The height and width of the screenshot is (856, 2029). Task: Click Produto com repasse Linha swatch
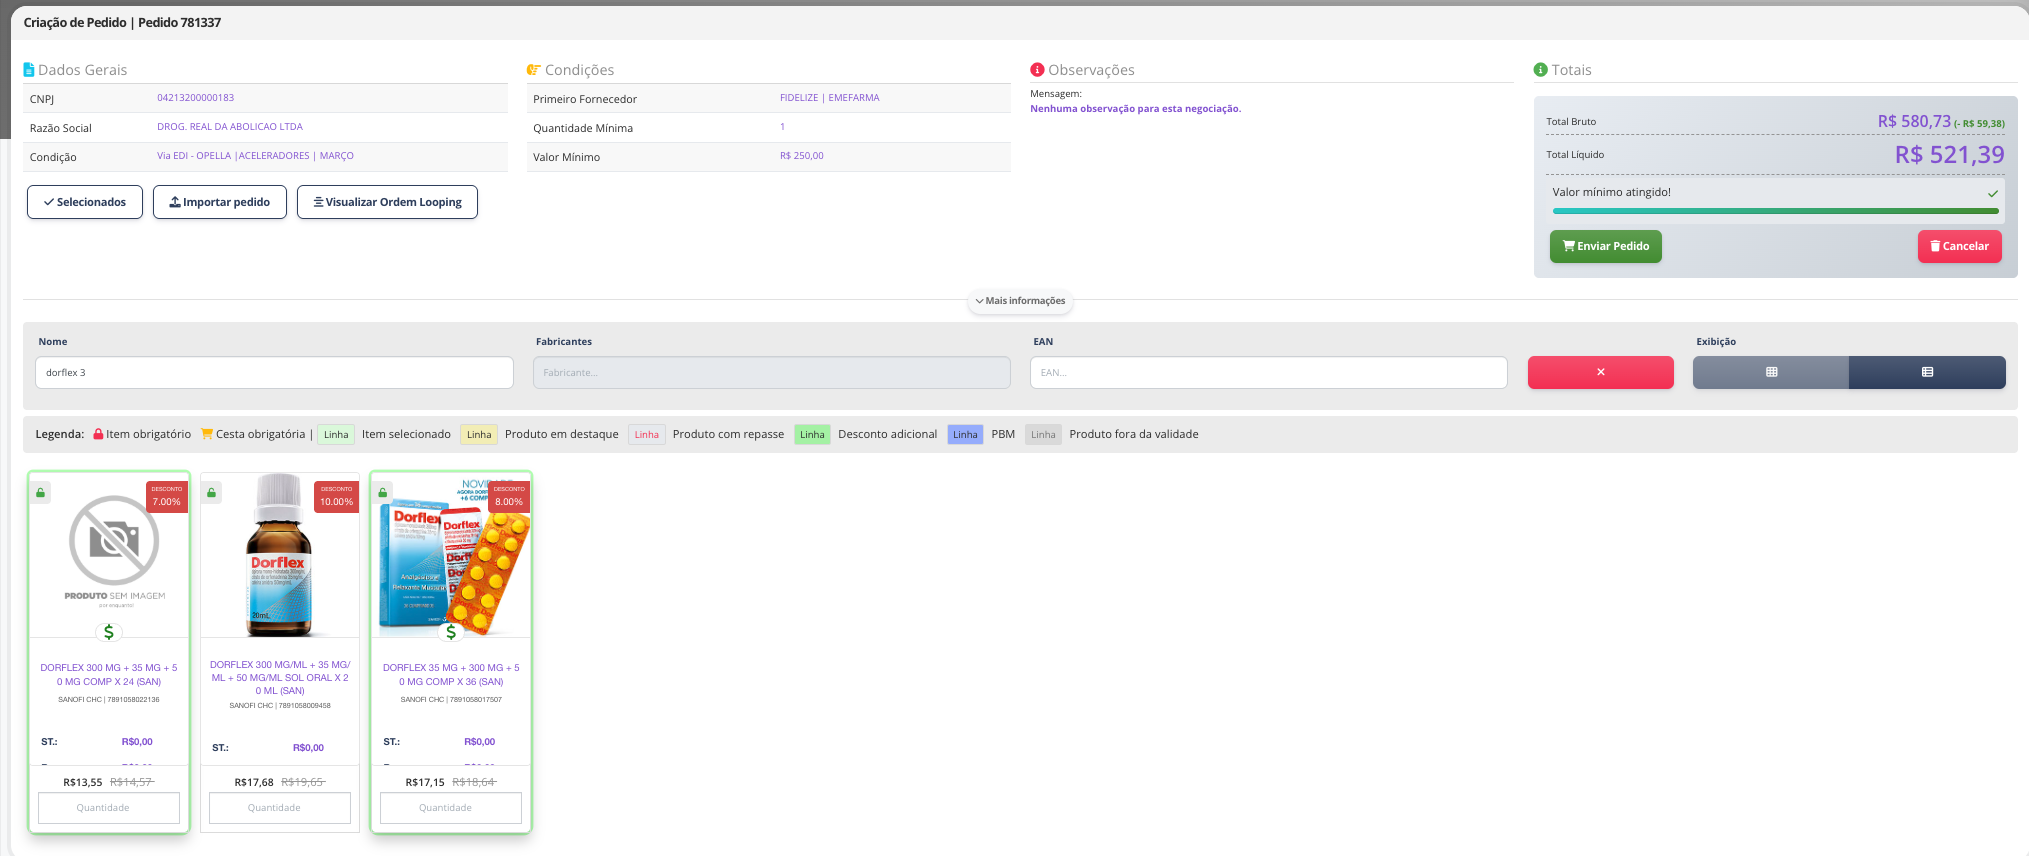point(647,435)
